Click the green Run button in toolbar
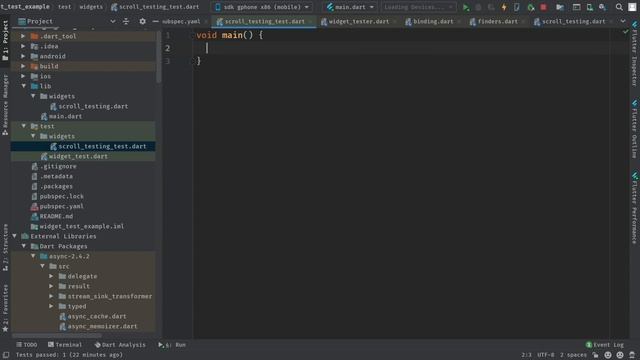 coord(466,7)
